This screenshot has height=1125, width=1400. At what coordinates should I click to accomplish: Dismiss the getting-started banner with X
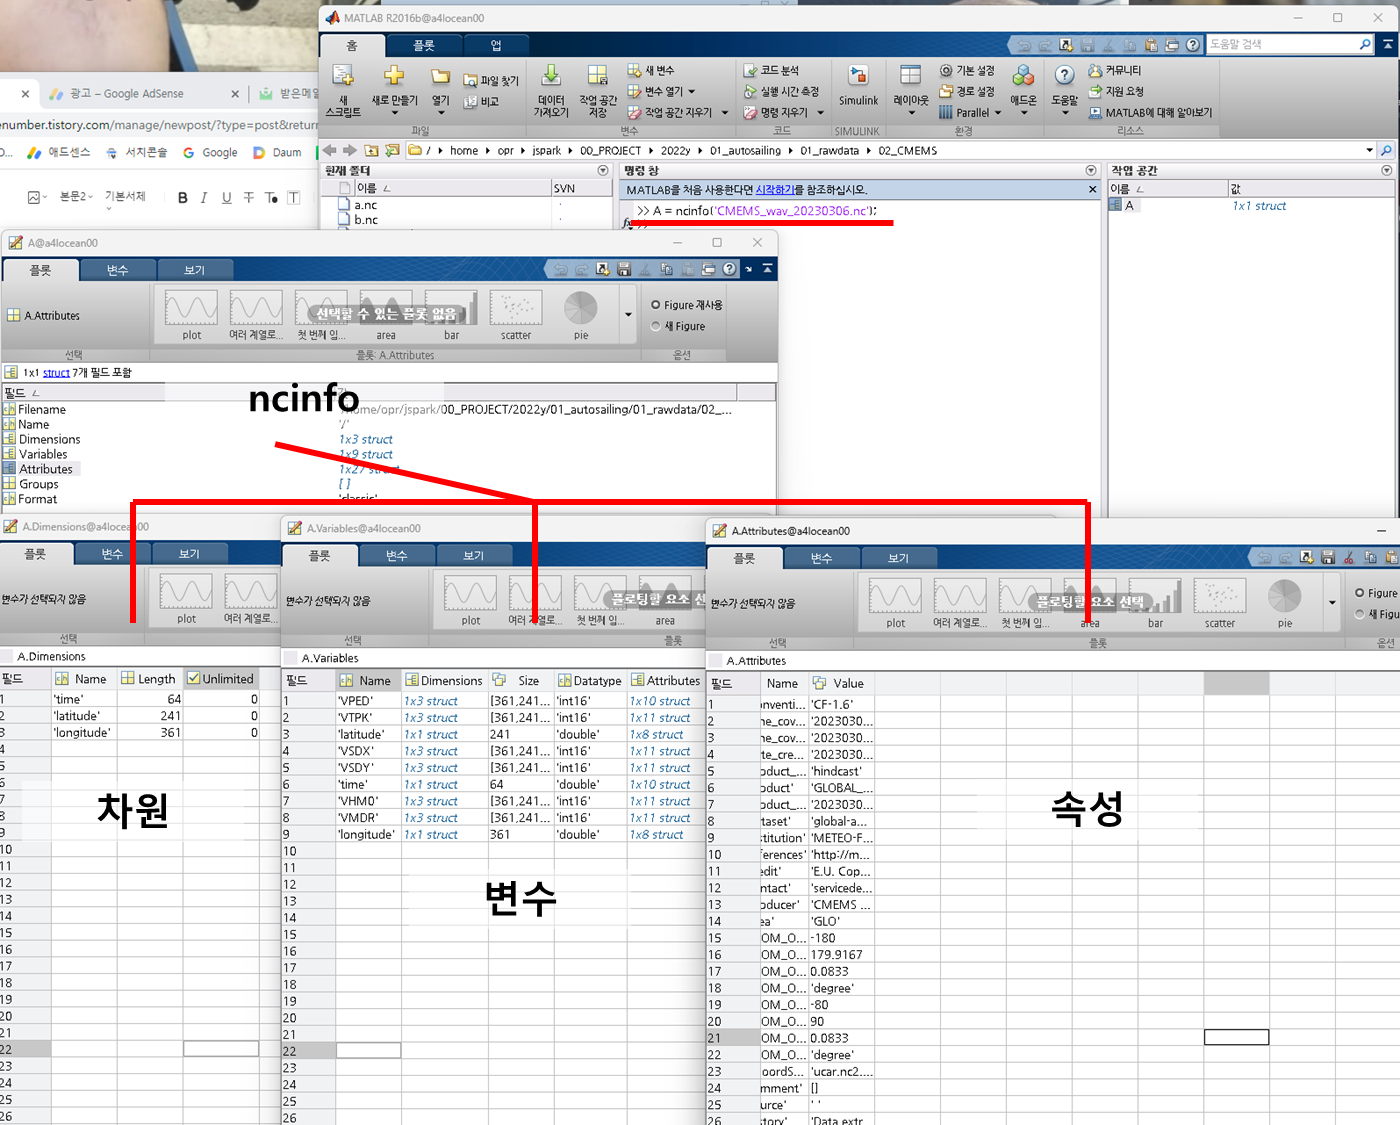pyautogui.click(x=1092, y=189)
